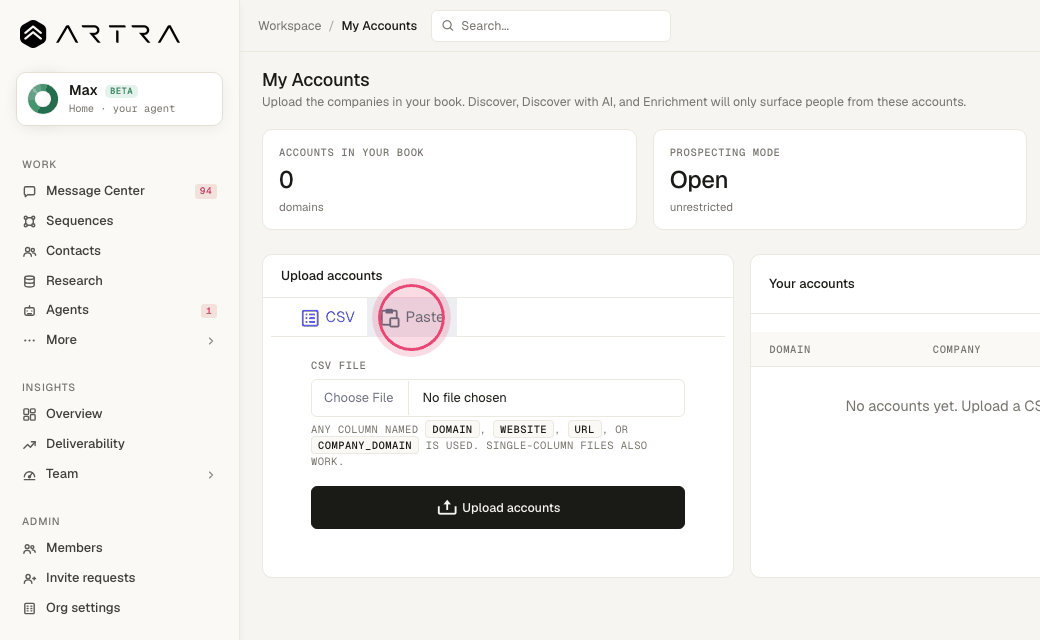Open Org settings
1040x640 pixels.
[119, 608]
